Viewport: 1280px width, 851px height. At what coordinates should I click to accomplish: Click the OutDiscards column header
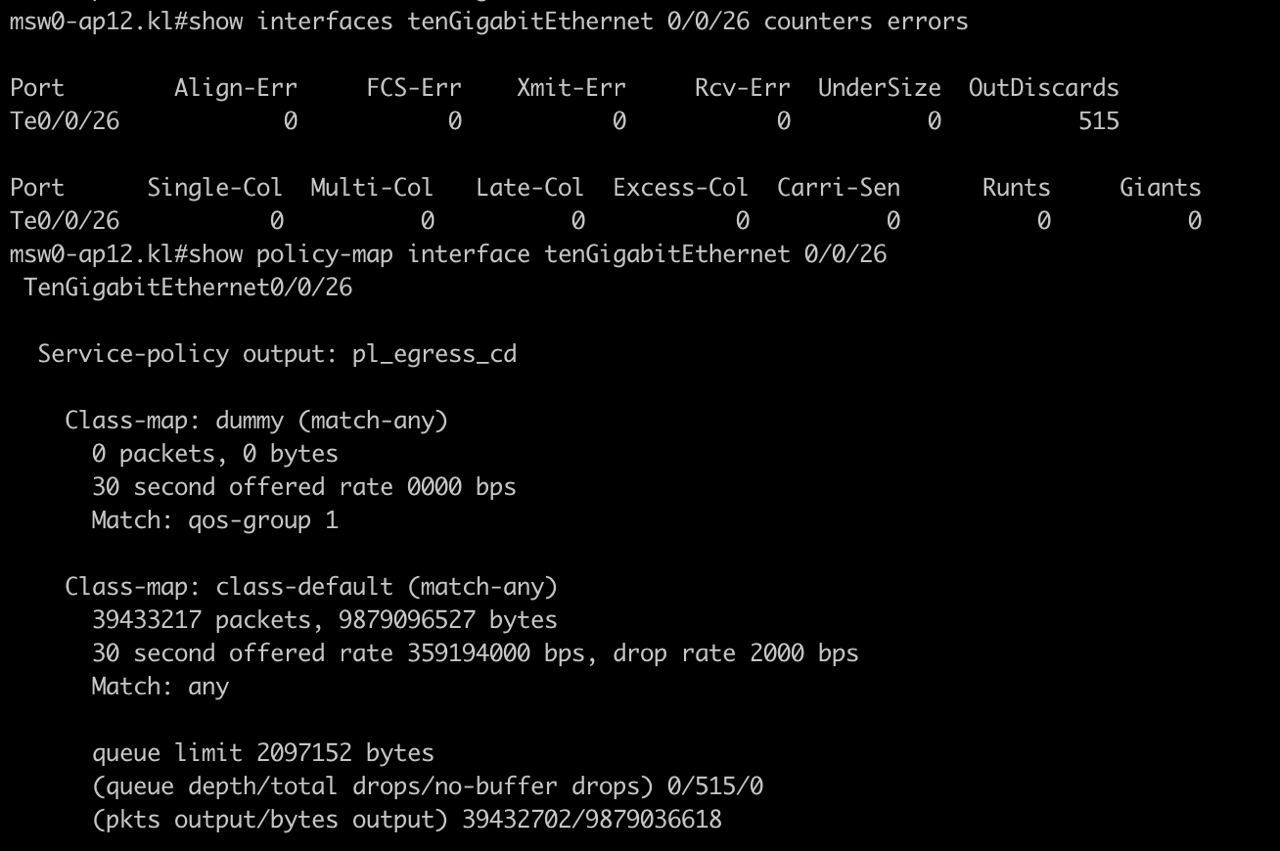tap(1043, 88)
